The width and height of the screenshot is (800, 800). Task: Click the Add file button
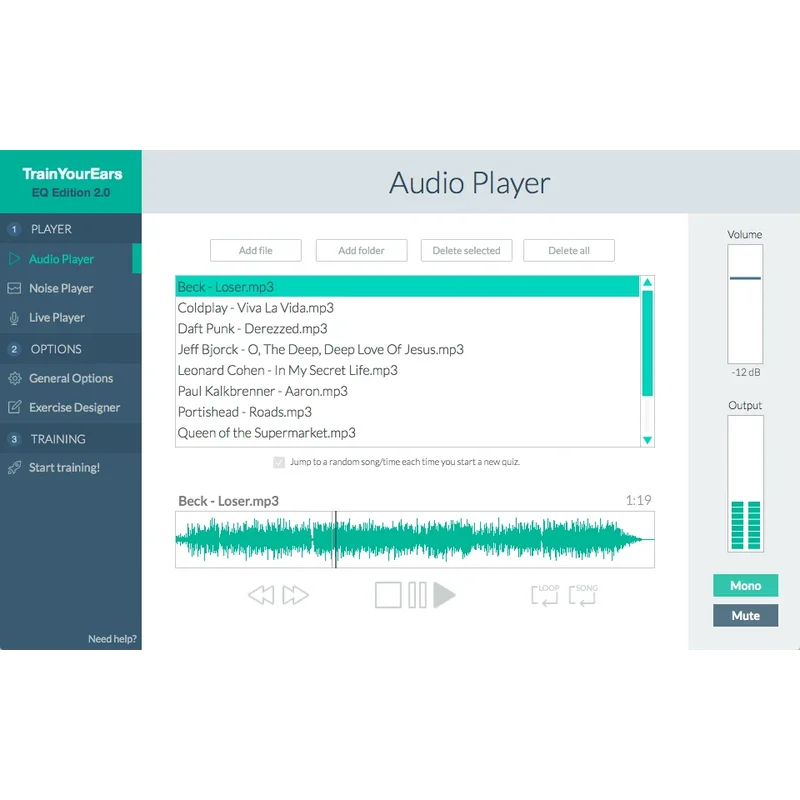click(x=256, y=251)
